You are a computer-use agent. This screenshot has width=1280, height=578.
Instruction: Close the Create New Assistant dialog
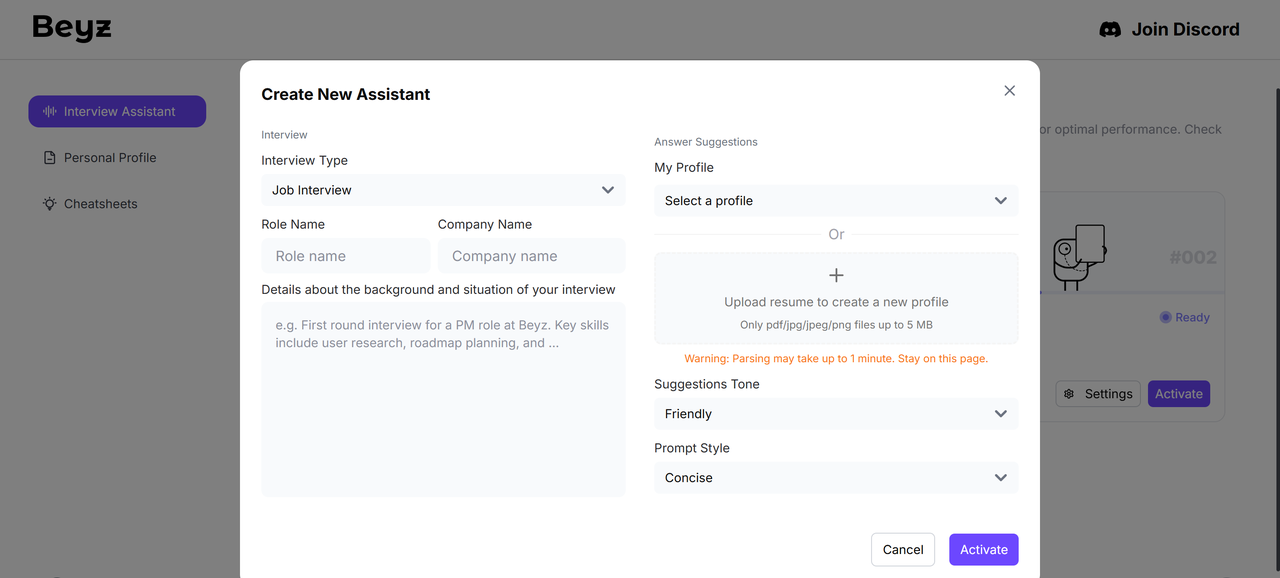point(1009,91)
